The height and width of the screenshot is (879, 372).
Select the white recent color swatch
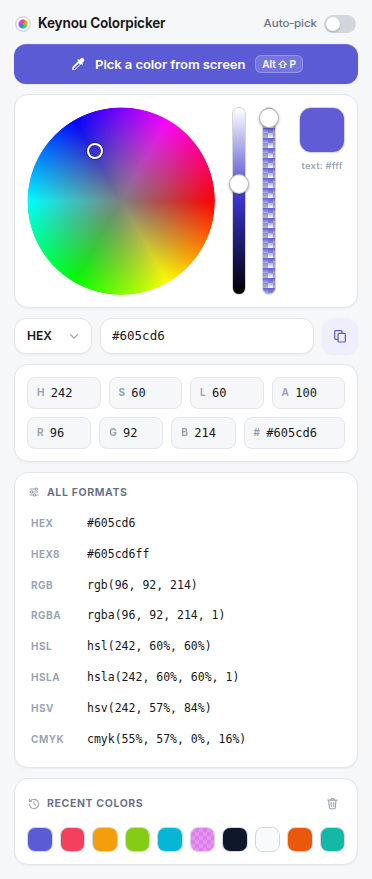267,840
